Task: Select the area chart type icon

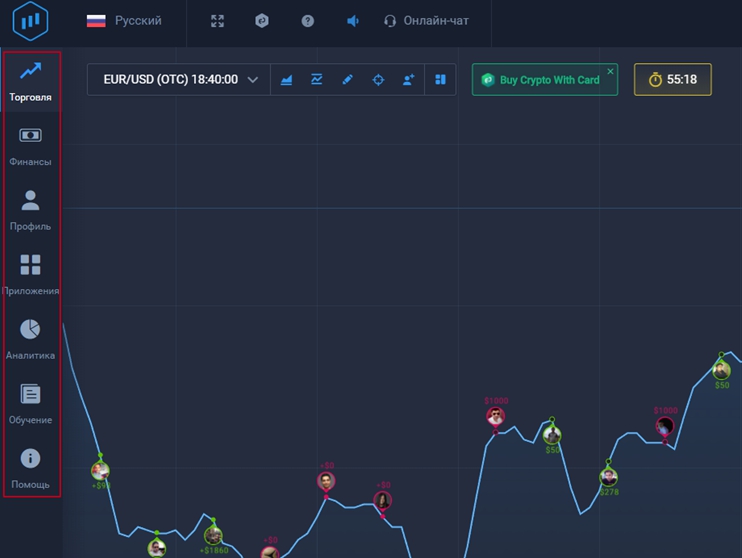Action: pos(287,80)
